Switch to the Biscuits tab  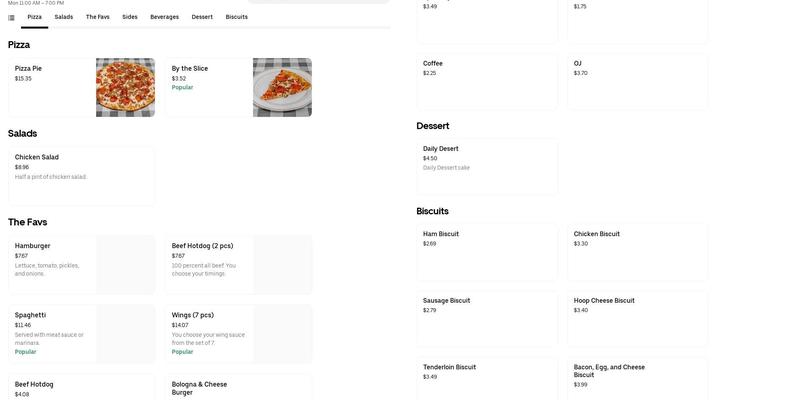click(x=237, y=17)
